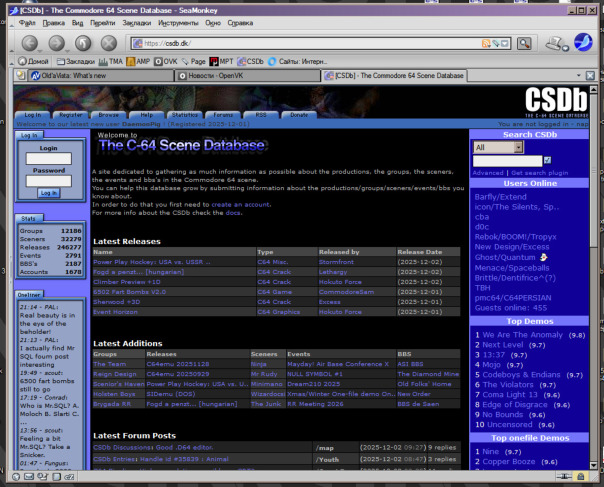Open the We Are The Anomaly top demo

pos(522,335)
